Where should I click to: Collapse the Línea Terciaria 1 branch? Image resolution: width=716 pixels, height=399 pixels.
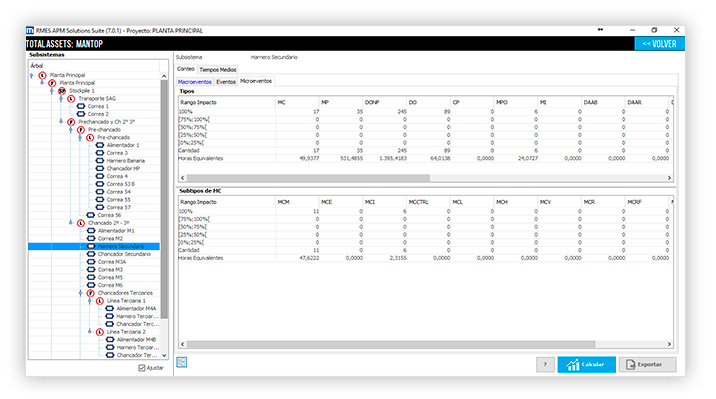(x=90, y=301)
